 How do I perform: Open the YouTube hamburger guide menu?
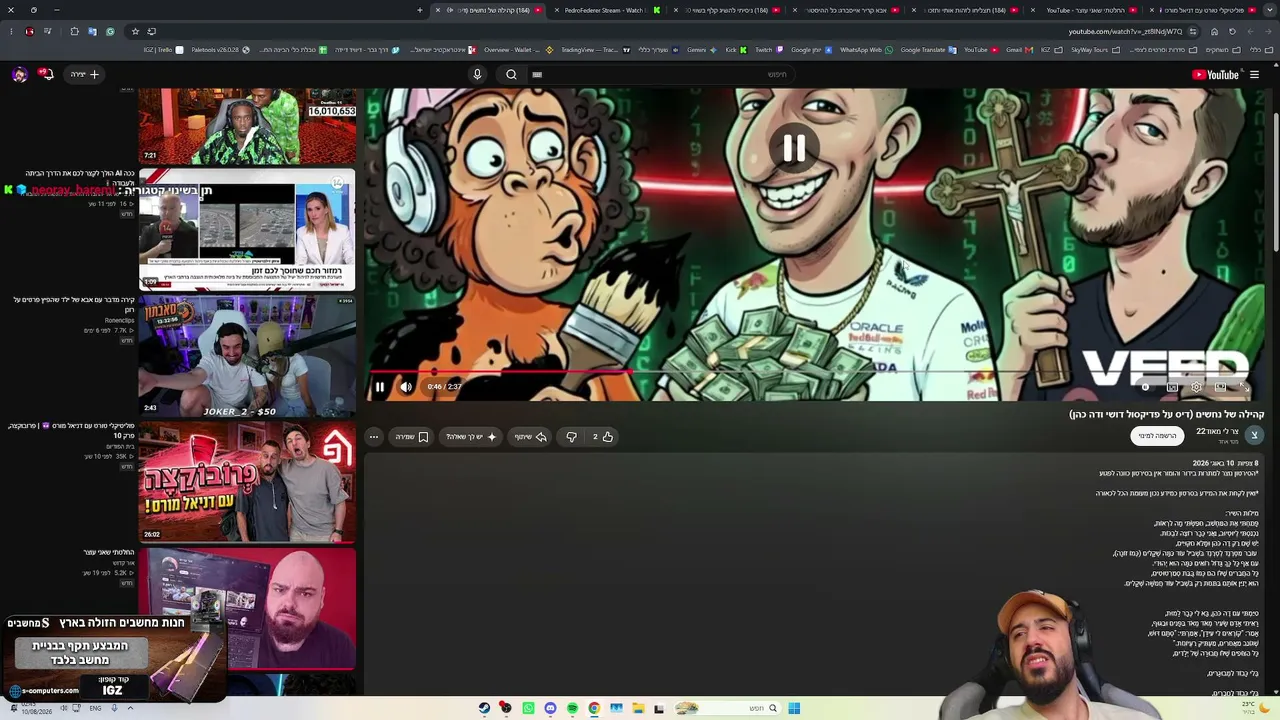(1254, 75)
